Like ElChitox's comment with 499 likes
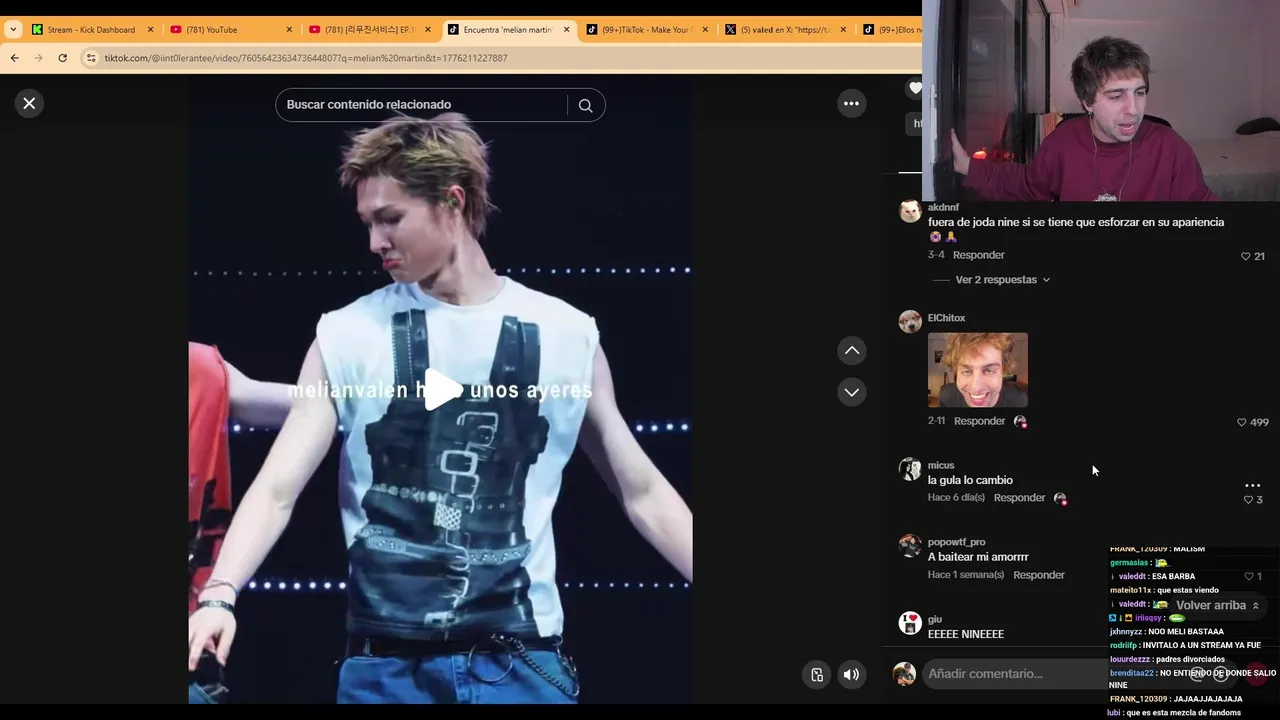Image resolution: width=1280 pixels, height=720 pixels. [1242, 422]
